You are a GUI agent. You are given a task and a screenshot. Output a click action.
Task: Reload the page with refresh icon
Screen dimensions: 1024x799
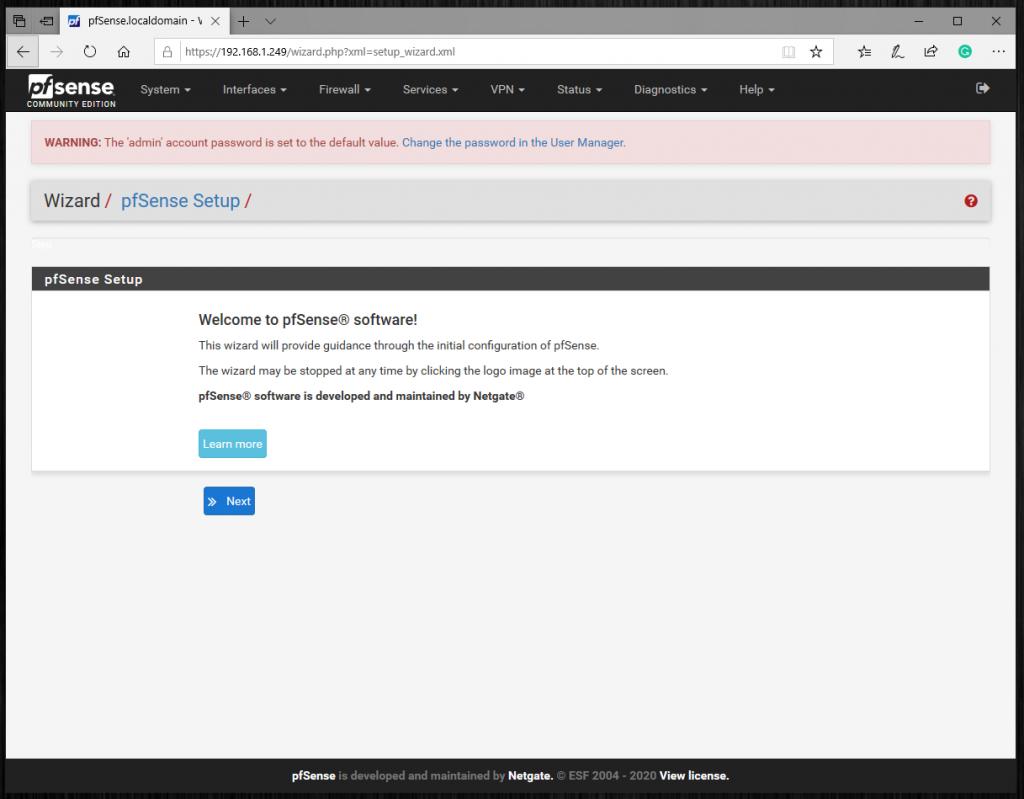coord(90,52)
